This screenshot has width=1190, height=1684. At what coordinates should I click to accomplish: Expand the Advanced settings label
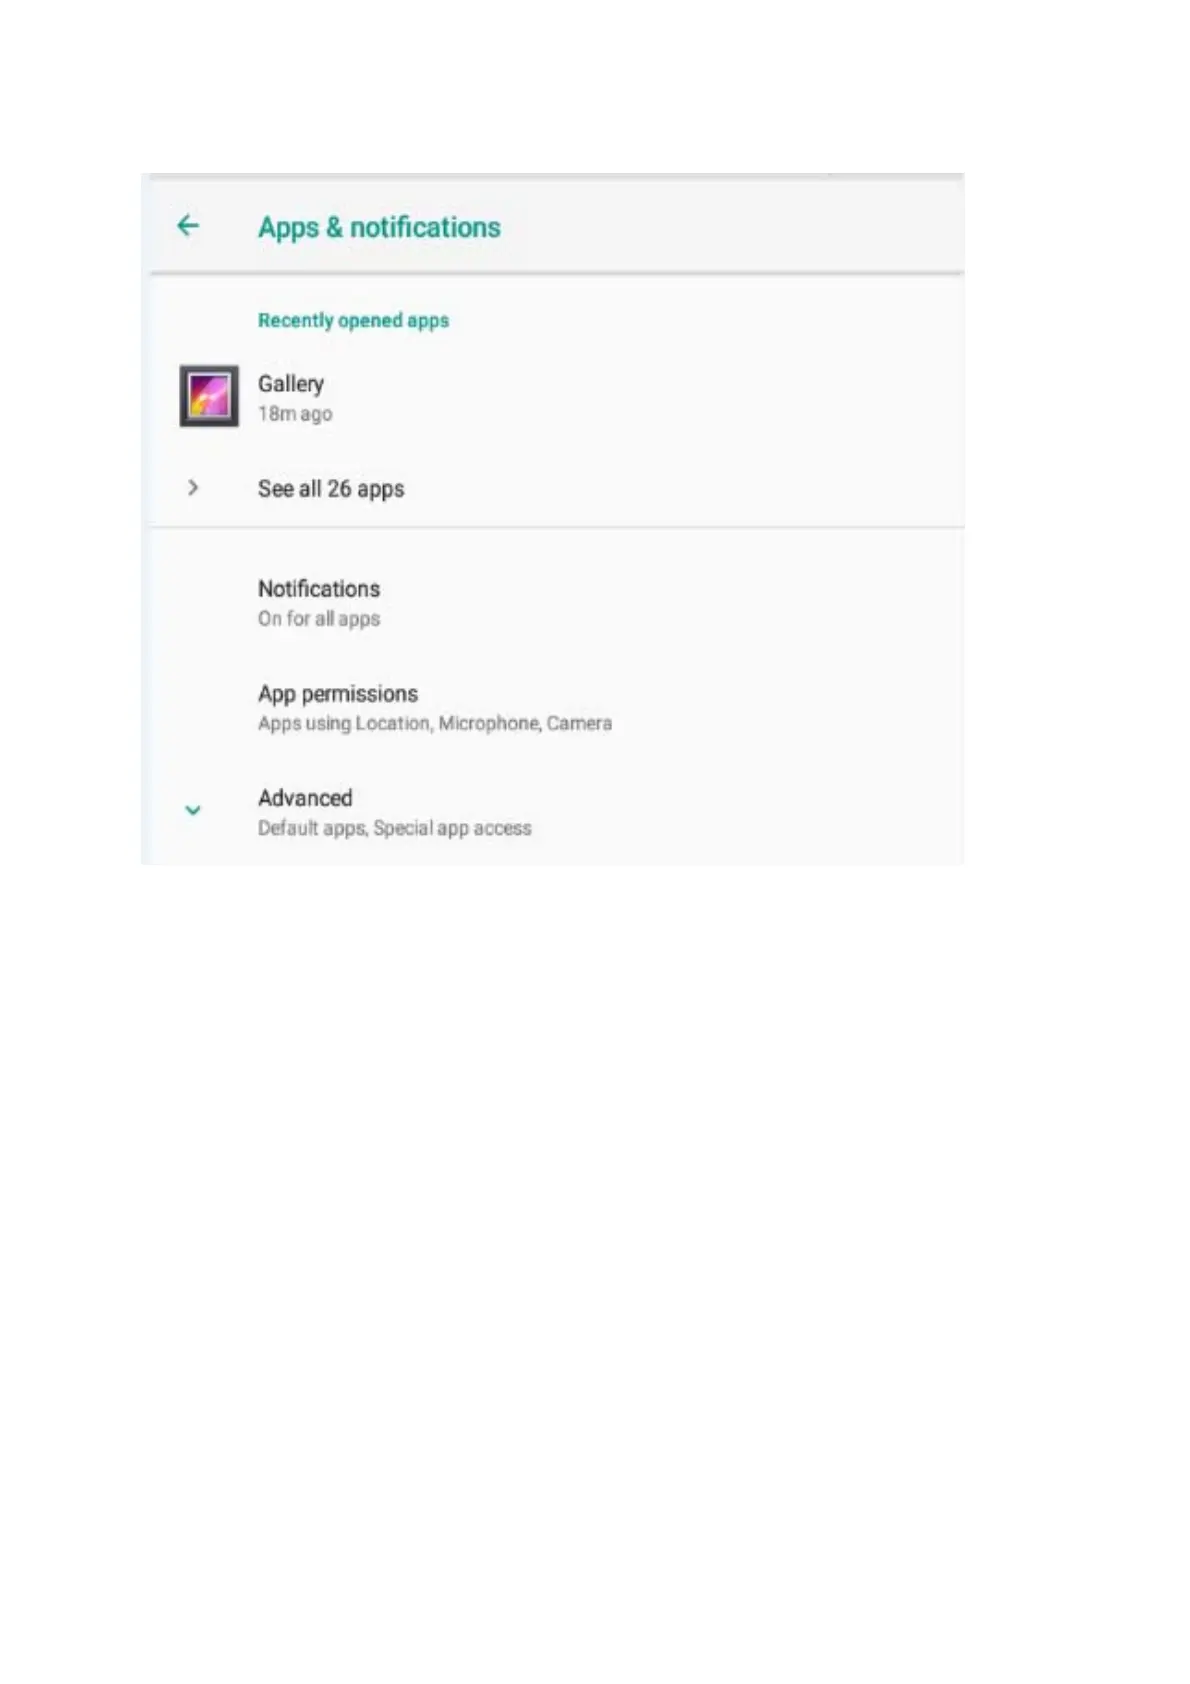point(556,812)
